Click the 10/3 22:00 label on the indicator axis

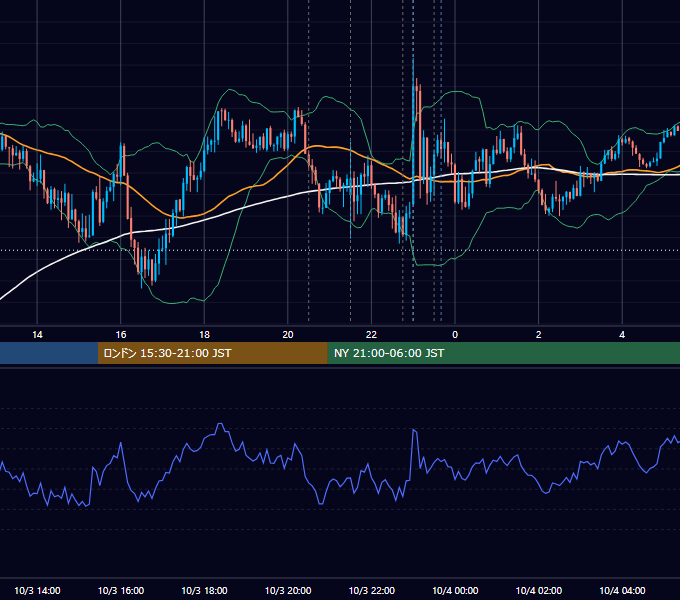[372, 590]
